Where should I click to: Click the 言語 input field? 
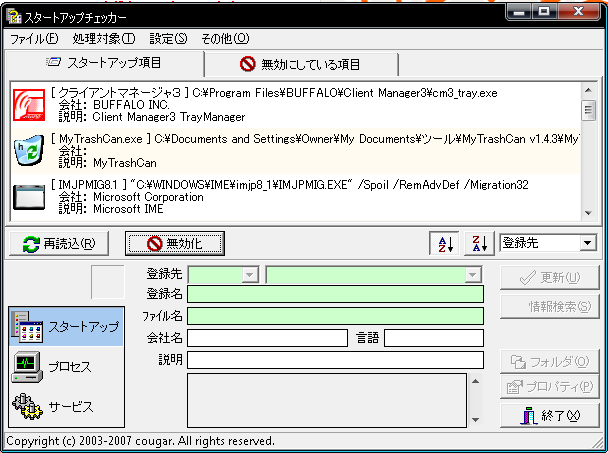tap(434, 338)
